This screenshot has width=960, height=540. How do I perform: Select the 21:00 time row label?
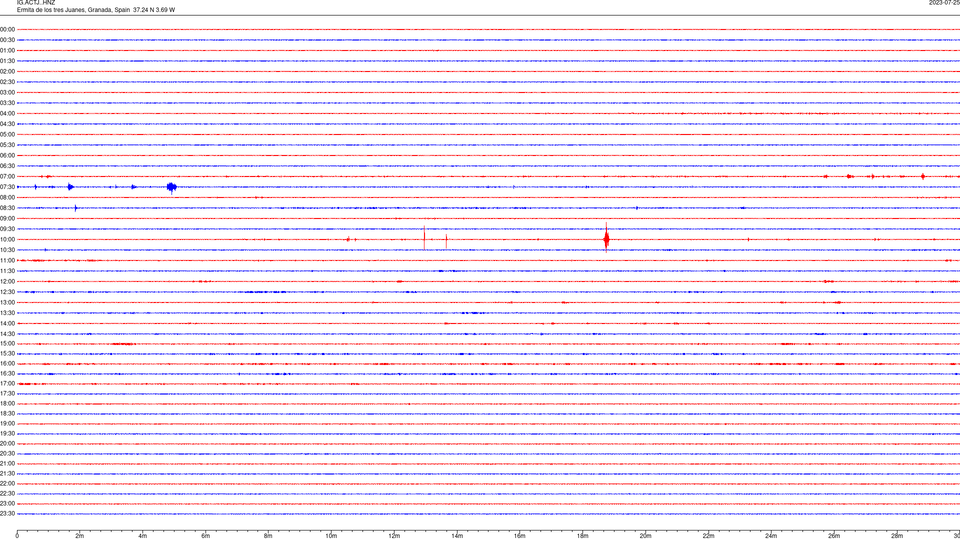tap(7, 463)
